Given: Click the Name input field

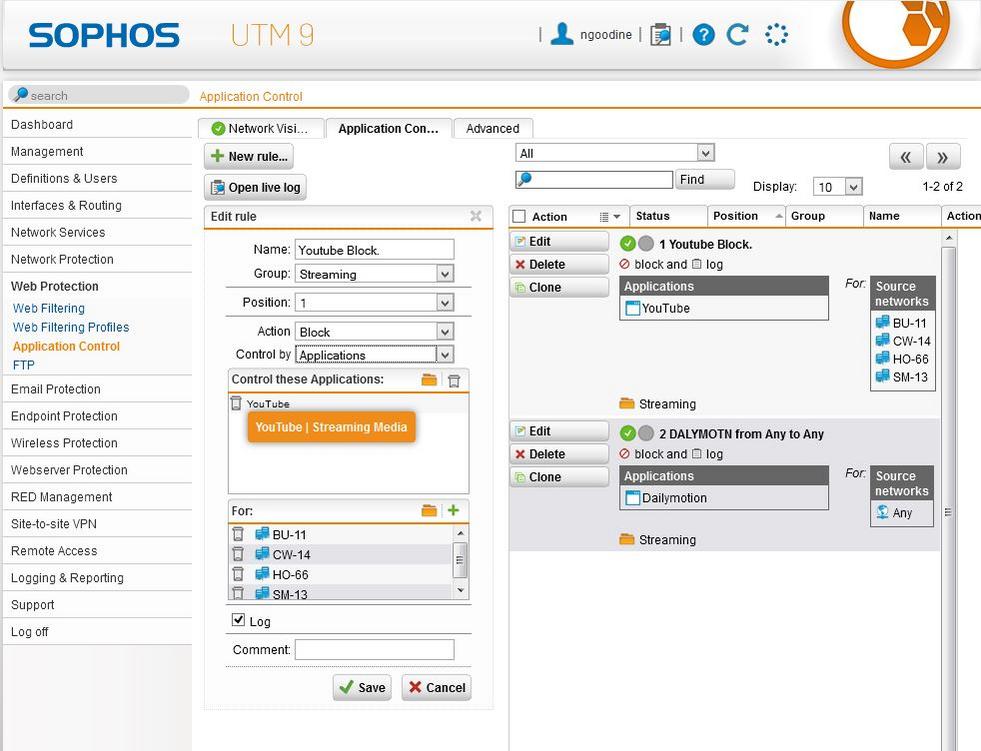Looking at the screenshot, I should (x=375, y=250).
